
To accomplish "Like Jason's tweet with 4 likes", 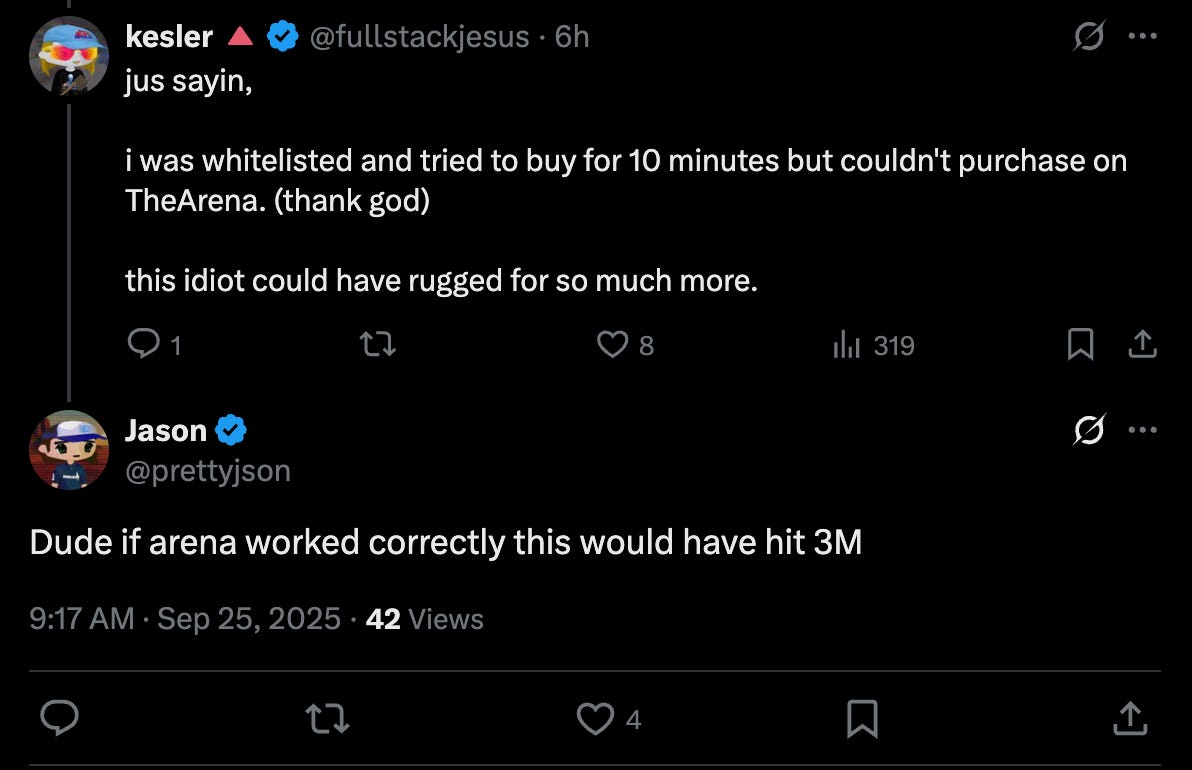I will [597, 718].
